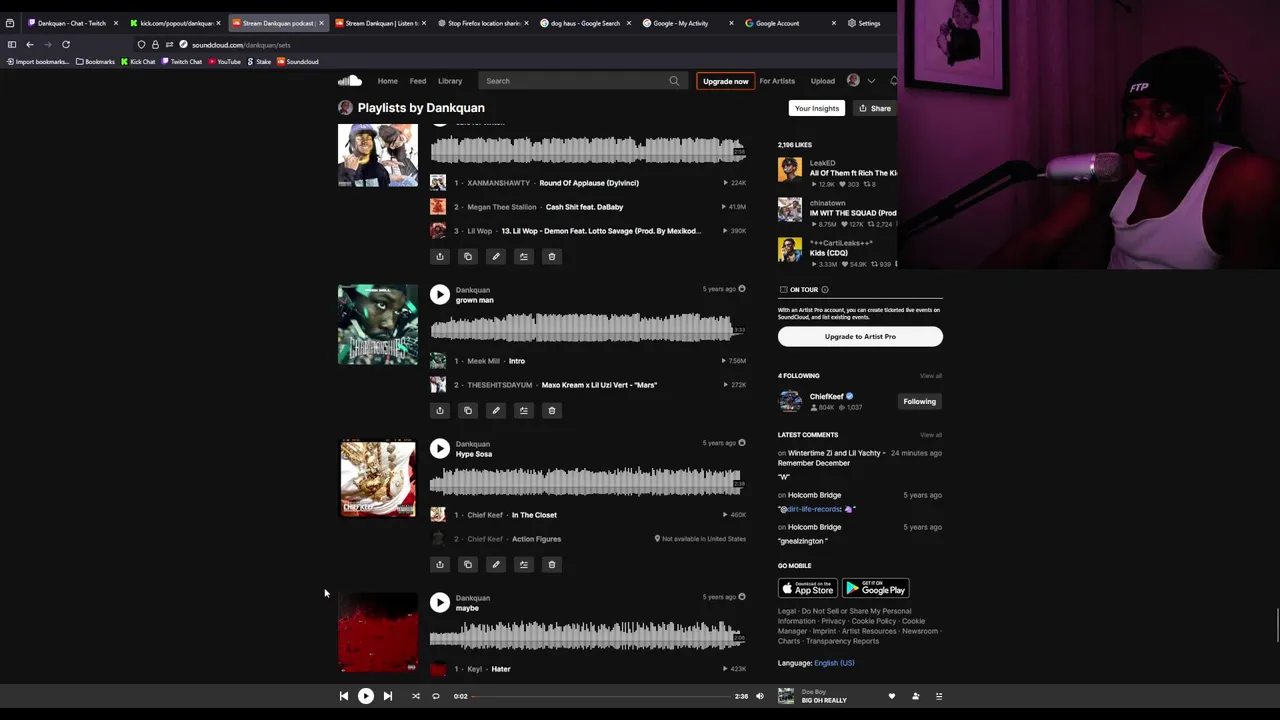Screen dimensions: 1280x720
Task: Share the 'Hype Sosa' playlist icon
Action: (x=440, y=564)
